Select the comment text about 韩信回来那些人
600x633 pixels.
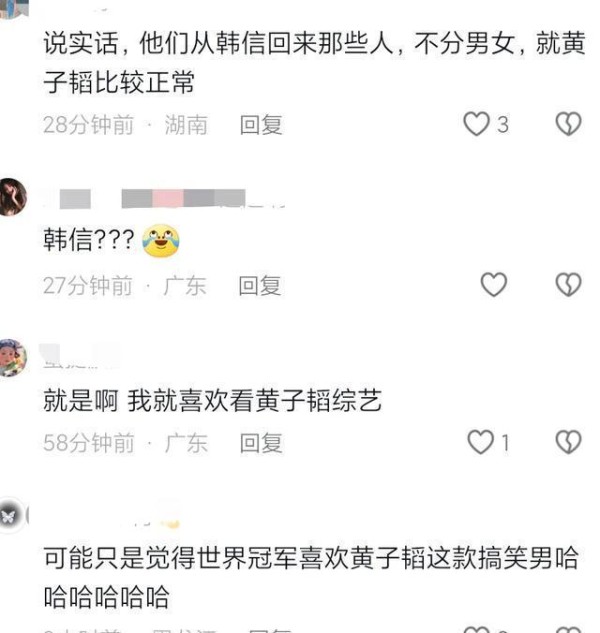pos(314,63)
